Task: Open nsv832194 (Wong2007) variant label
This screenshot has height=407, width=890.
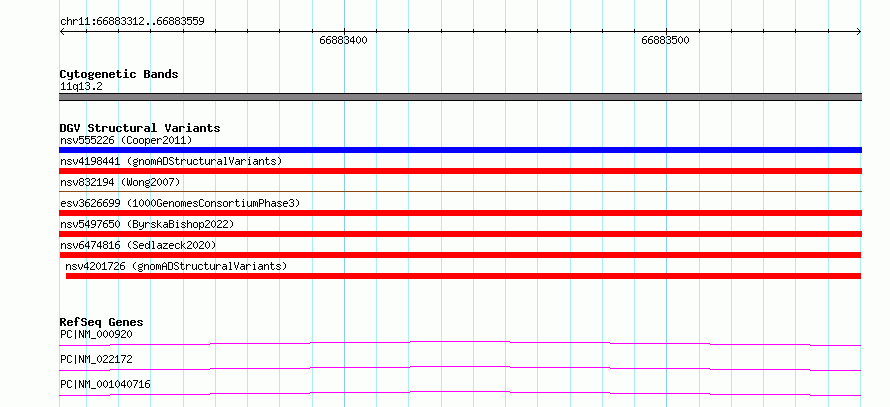Action: pyautogui.click(x=120, y=182)
